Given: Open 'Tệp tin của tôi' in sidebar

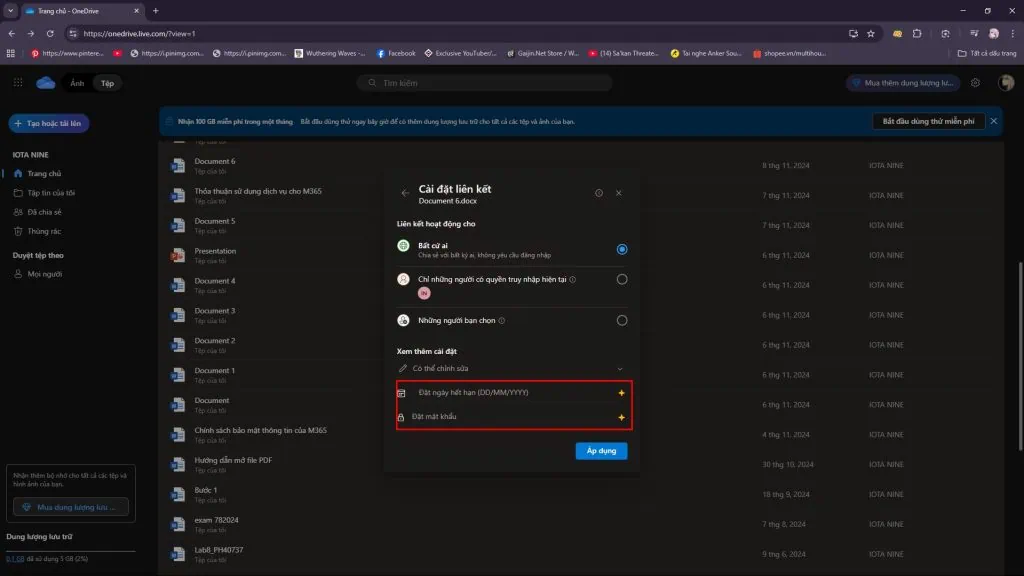Looking at the screenshot, I should click(51, 193).
